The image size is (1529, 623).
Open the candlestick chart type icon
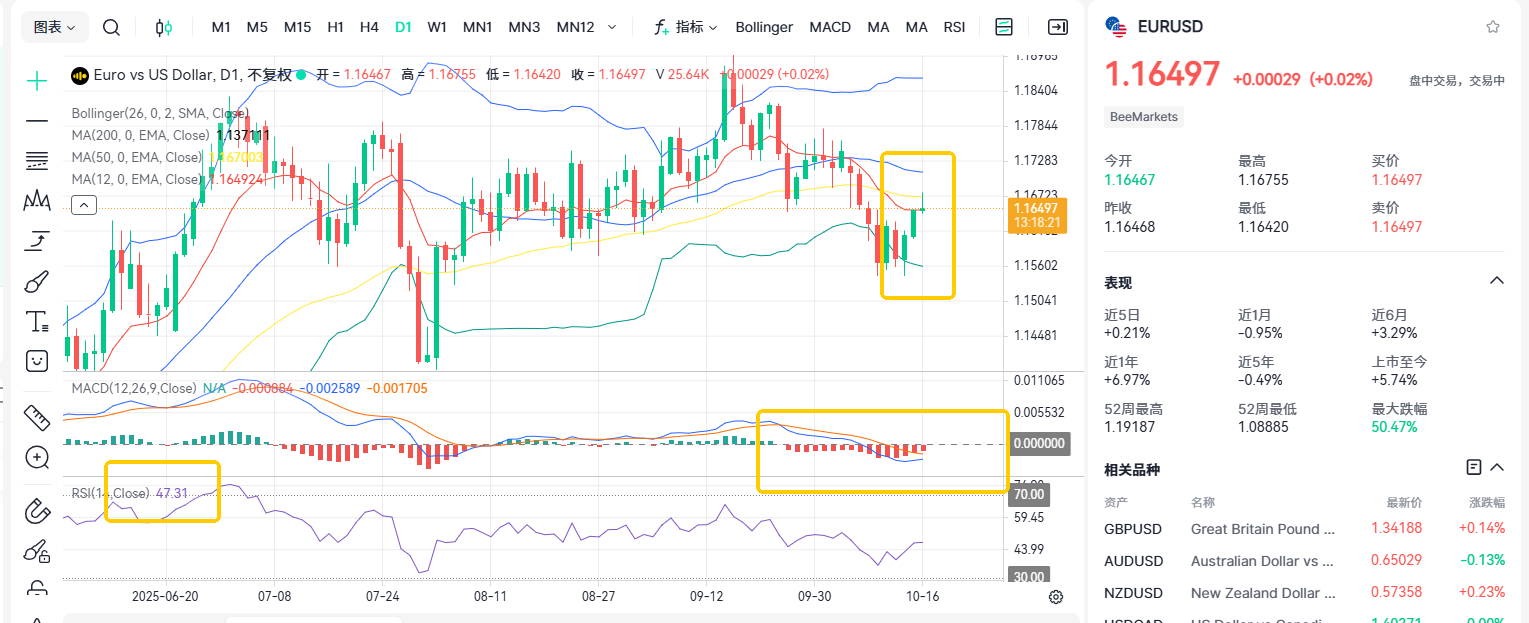pos(165,27)
